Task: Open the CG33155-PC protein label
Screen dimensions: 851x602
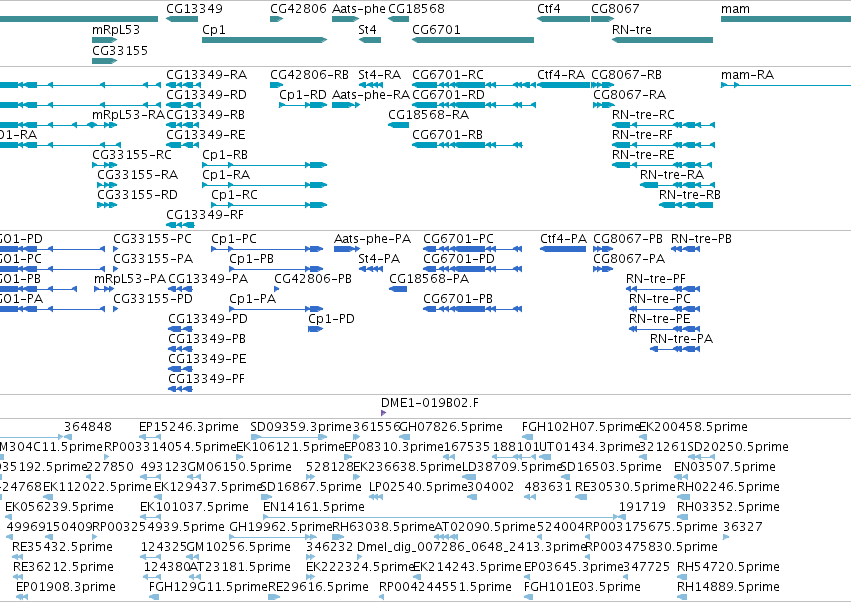Action: 153,239
